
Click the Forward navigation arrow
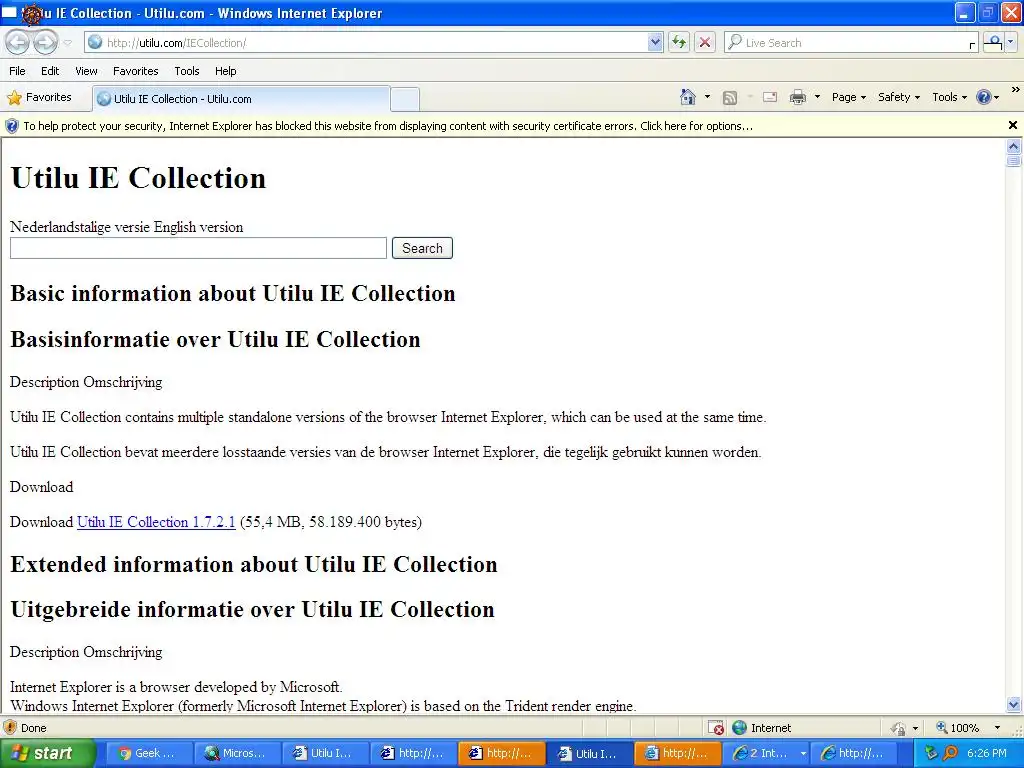pos(45,43)
